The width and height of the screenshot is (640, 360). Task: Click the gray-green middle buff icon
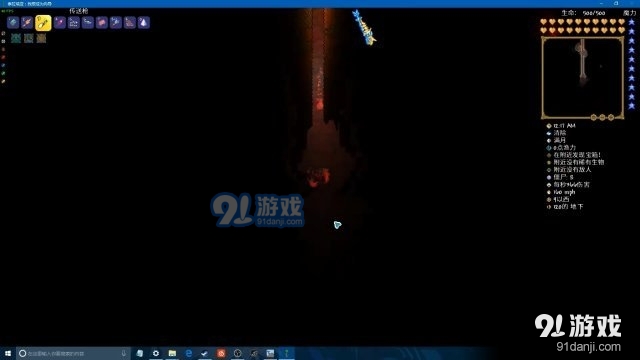coord(29,38)
